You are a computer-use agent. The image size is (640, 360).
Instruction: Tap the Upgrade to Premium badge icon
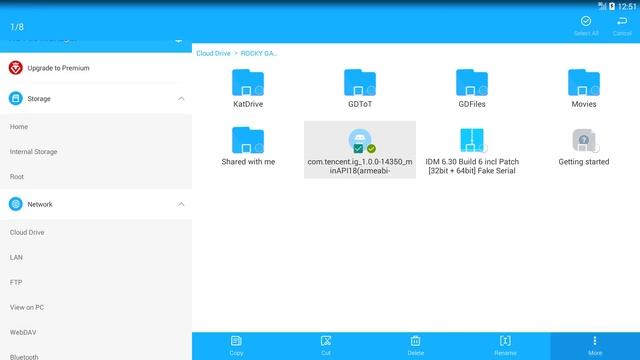coord(16,68)
